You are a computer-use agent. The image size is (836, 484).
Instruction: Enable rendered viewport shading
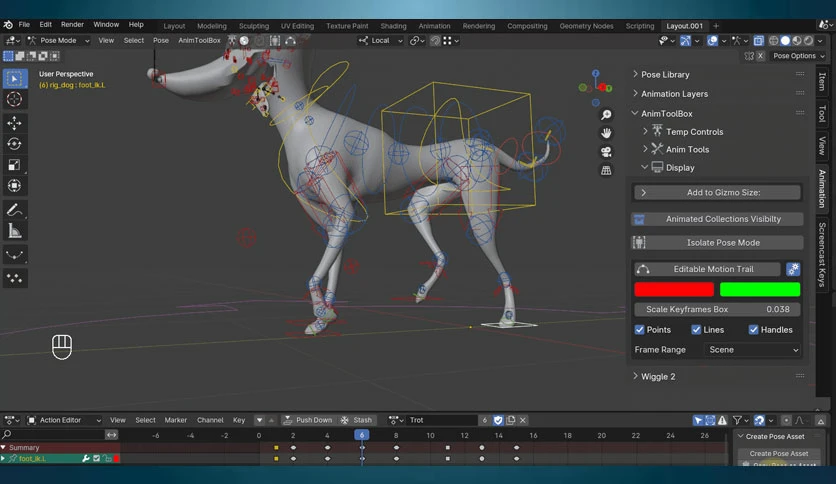point(809,41)
